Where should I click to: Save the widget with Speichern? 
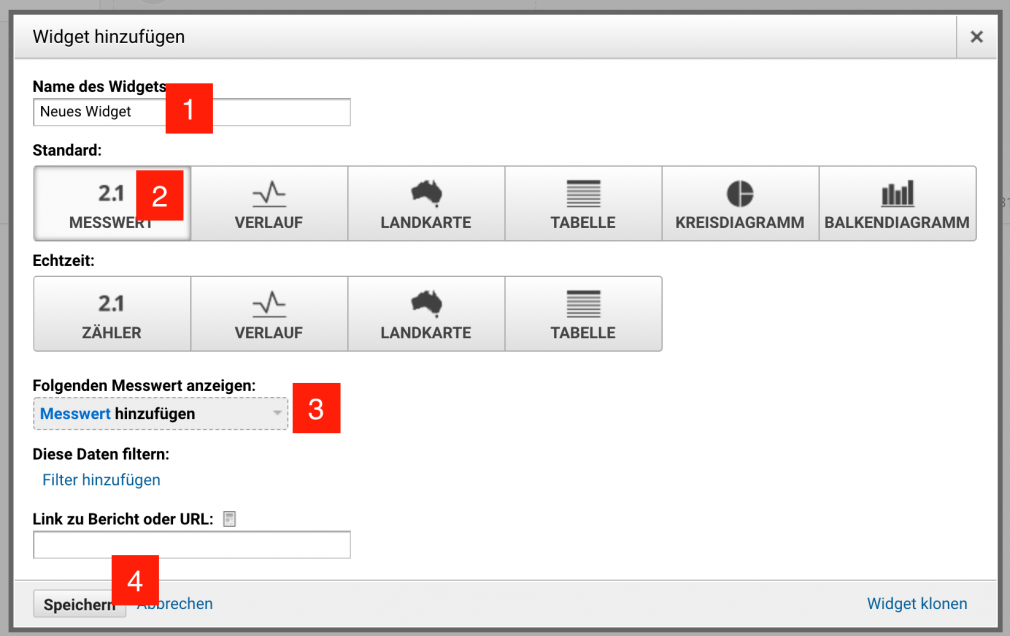coord(80,604)
